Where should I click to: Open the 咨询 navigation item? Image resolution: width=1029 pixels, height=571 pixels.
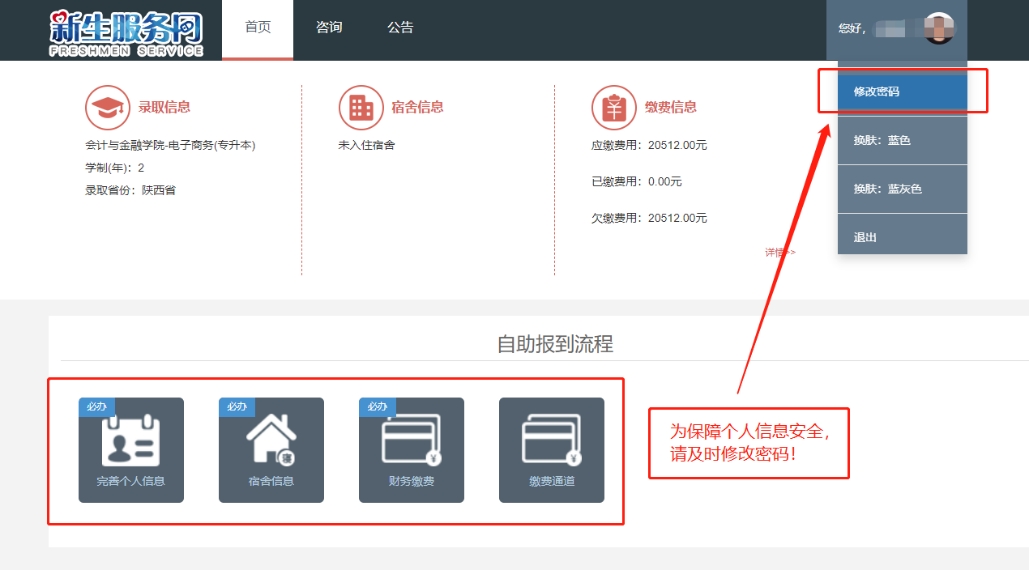(329, 28)
